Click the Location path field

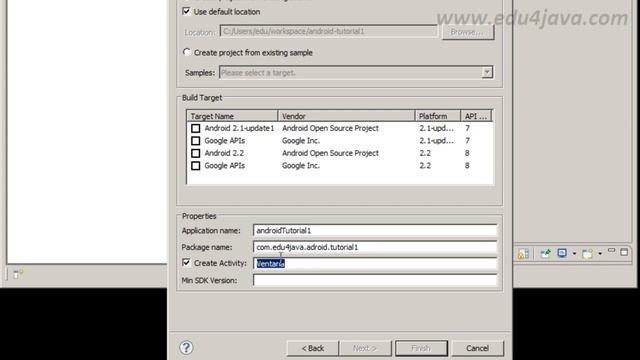coord(329,31)
